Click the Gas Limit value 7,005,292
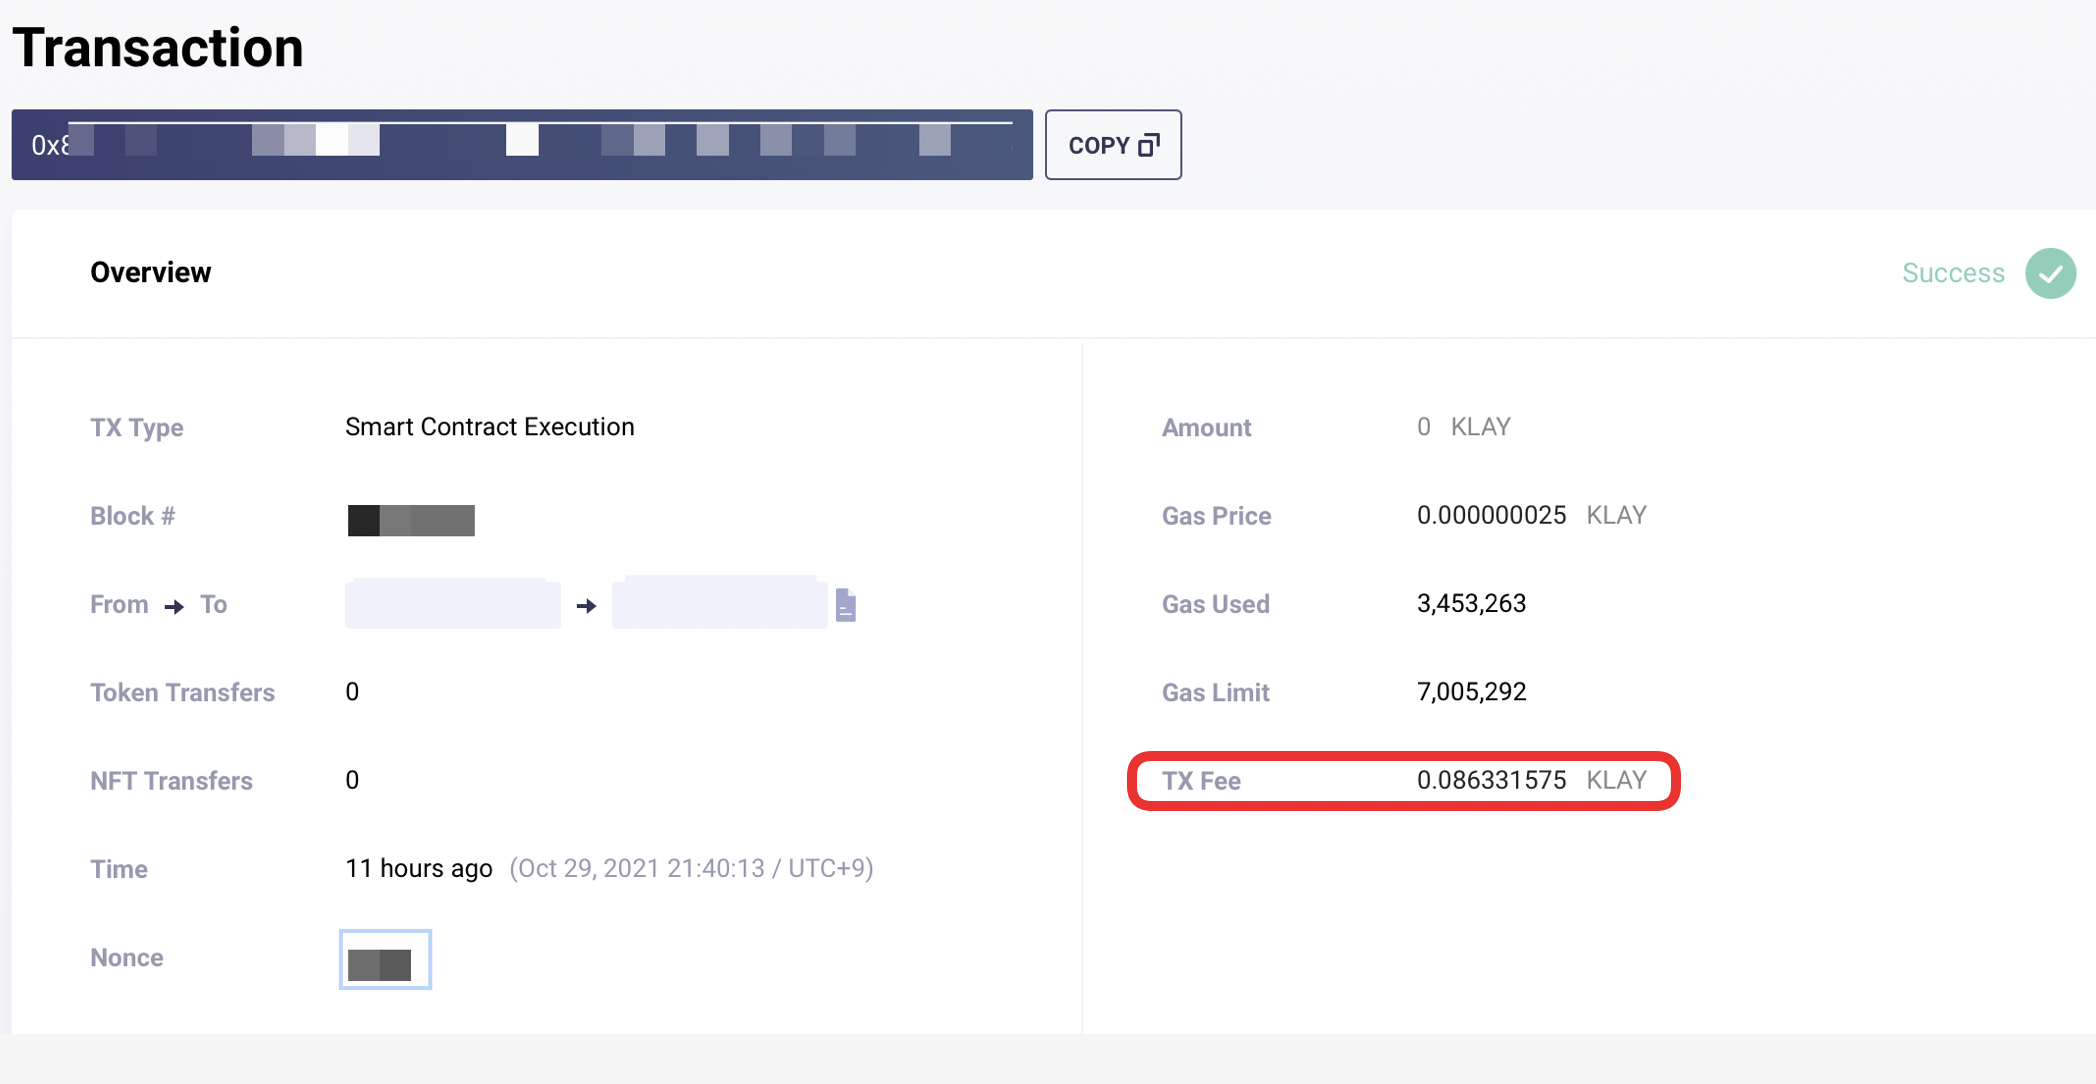Image resolution: width=2096 pixels, height=1084 pixels. point(1471,692)
